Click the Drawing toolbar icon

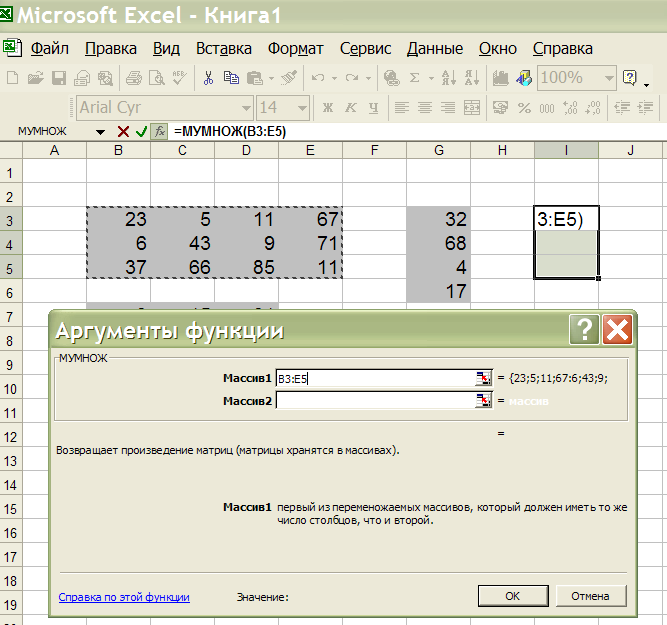(524, 78)
